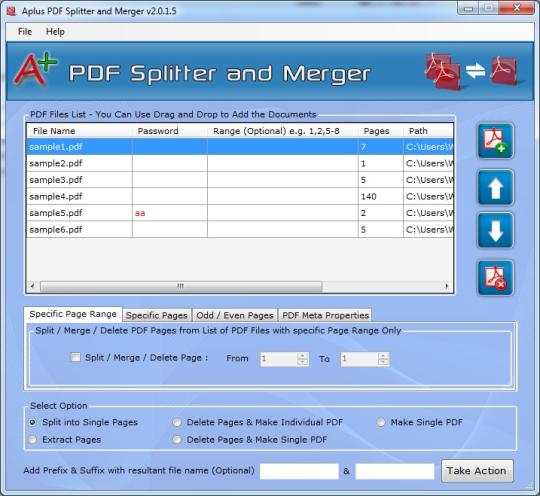Open the Odd / Even Pages tab
Screen dimensions: 540x496
(235, 315)
